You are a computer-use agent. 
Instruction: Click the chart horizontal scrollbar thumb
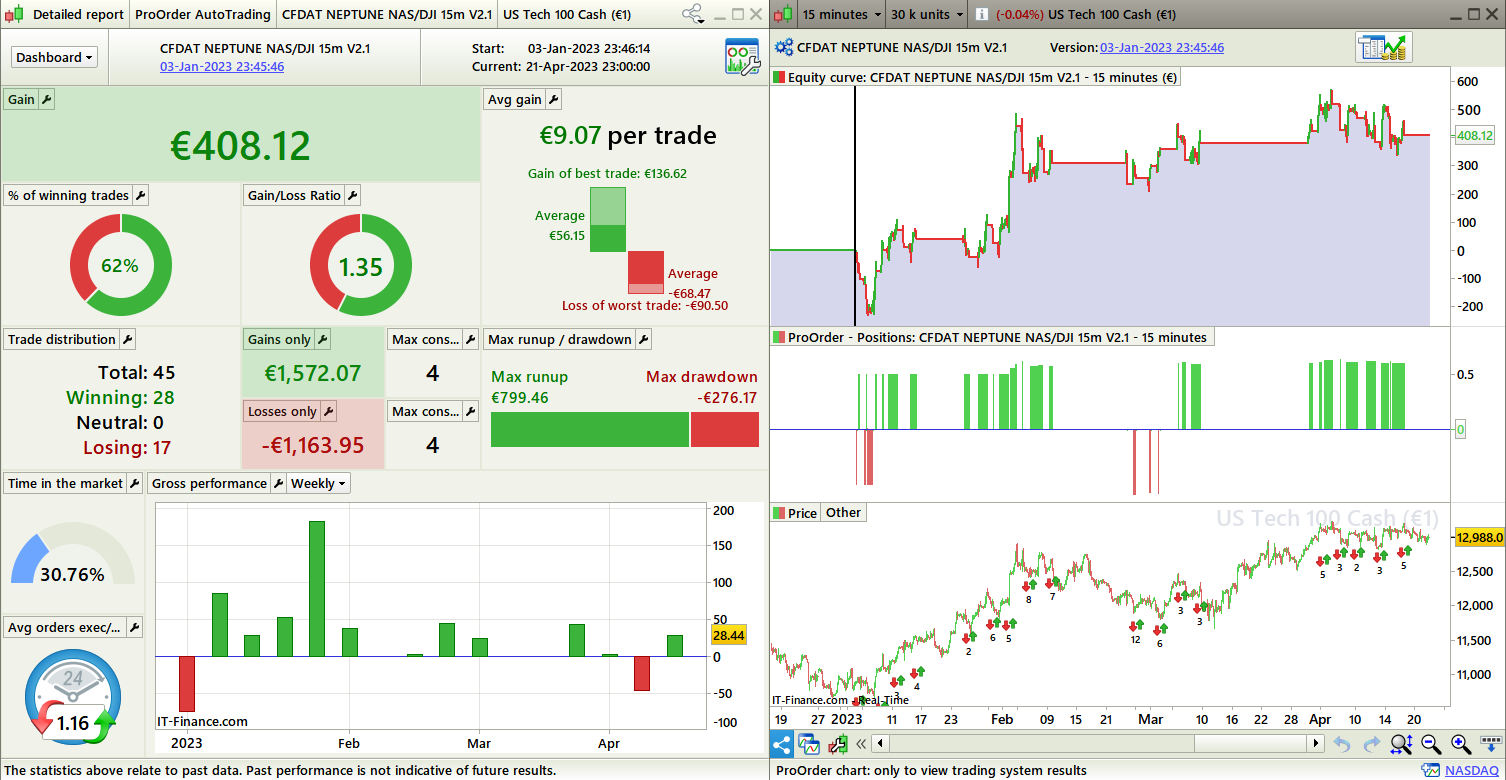click(x=1041, y=743)
